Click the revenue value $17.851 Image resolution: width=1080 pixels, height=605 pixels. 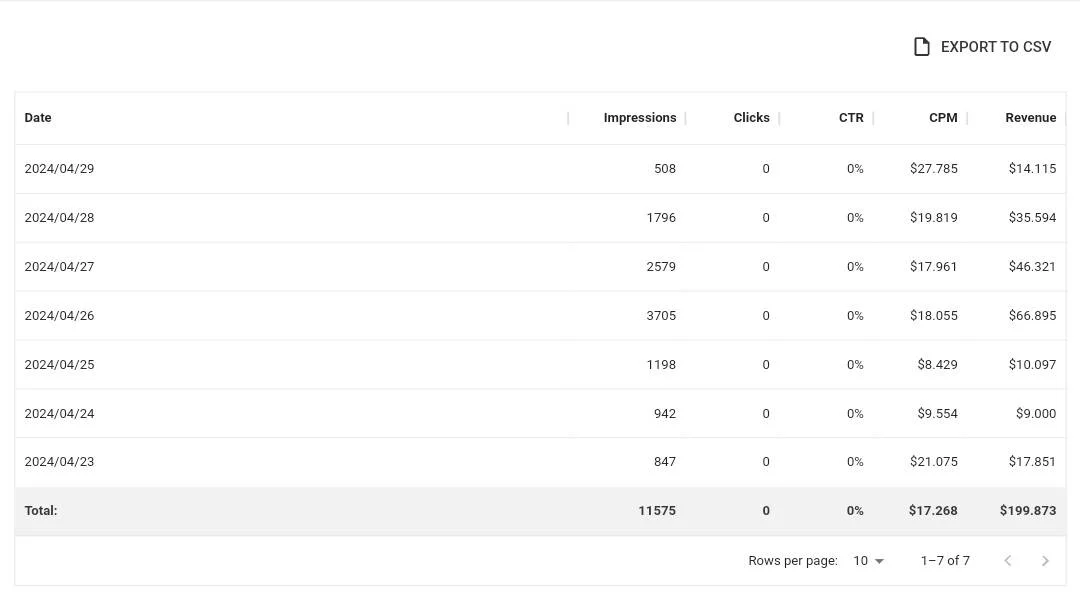(1032, 462)
